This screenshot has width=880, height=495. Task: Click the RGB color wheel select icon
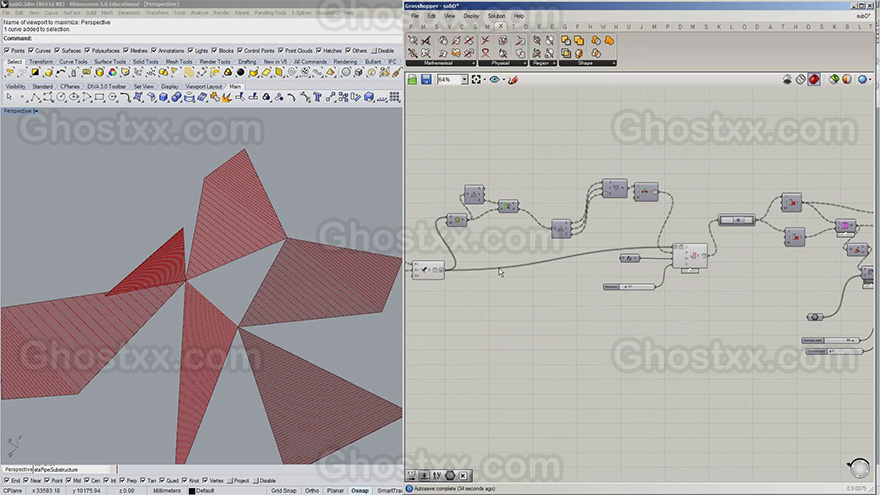(112, 72)
